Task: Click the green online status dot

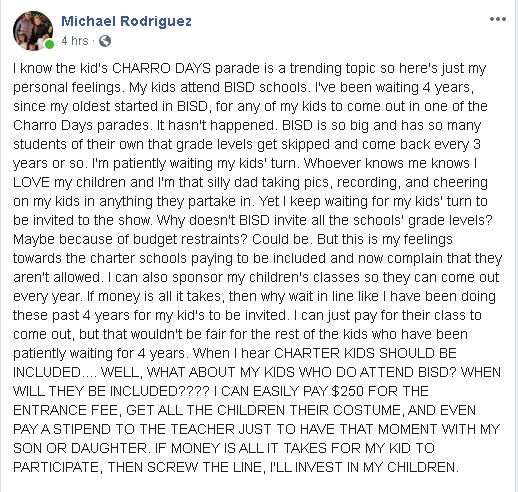Action: pyautogui.click(x=49, y=44)
